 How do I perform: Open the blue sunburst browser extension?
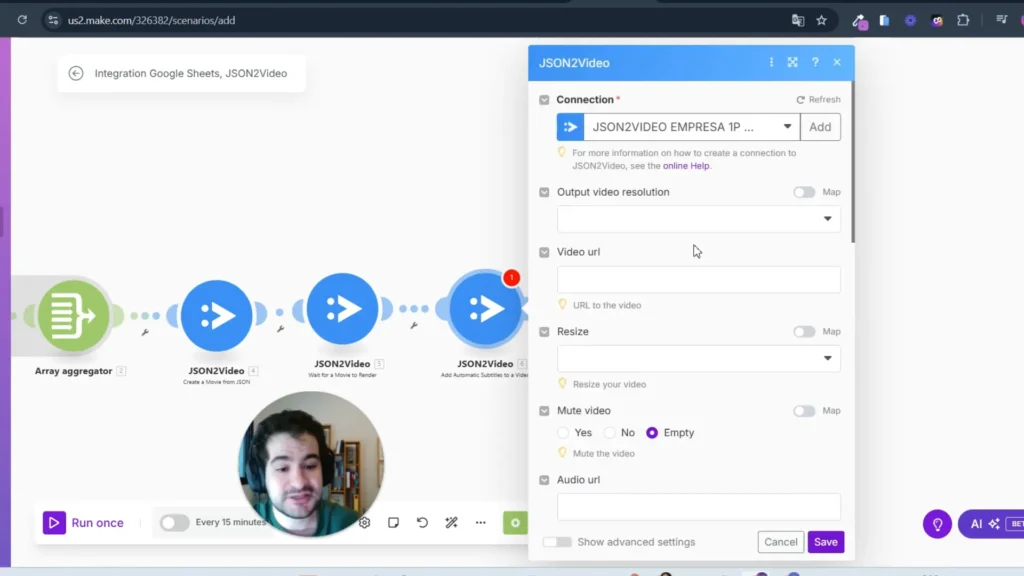coord(910,20)
